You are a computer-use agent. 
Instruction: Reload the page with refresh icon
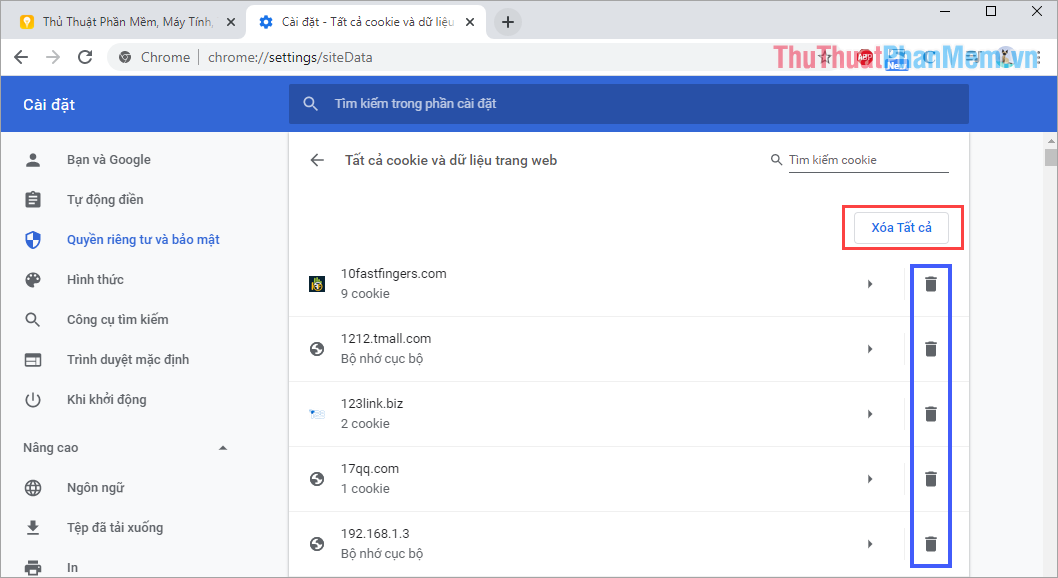point(85,57)
